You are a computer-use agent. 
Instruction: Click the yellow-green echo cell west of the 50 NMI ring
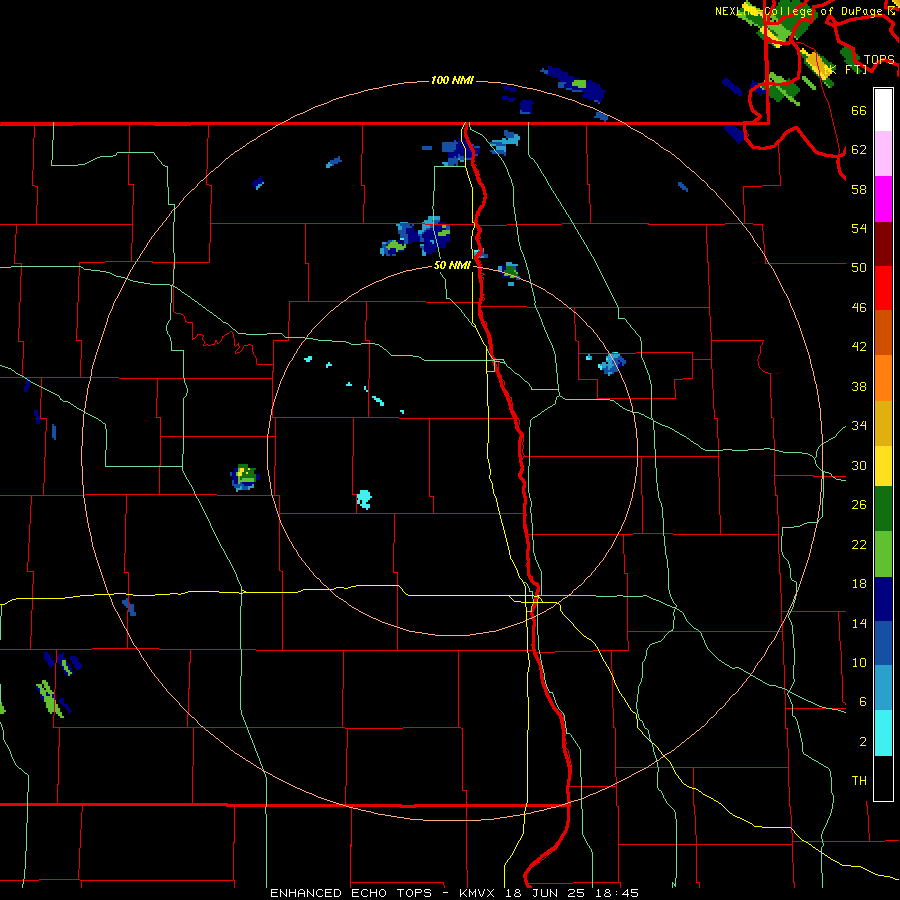click(x=245, y=477)
